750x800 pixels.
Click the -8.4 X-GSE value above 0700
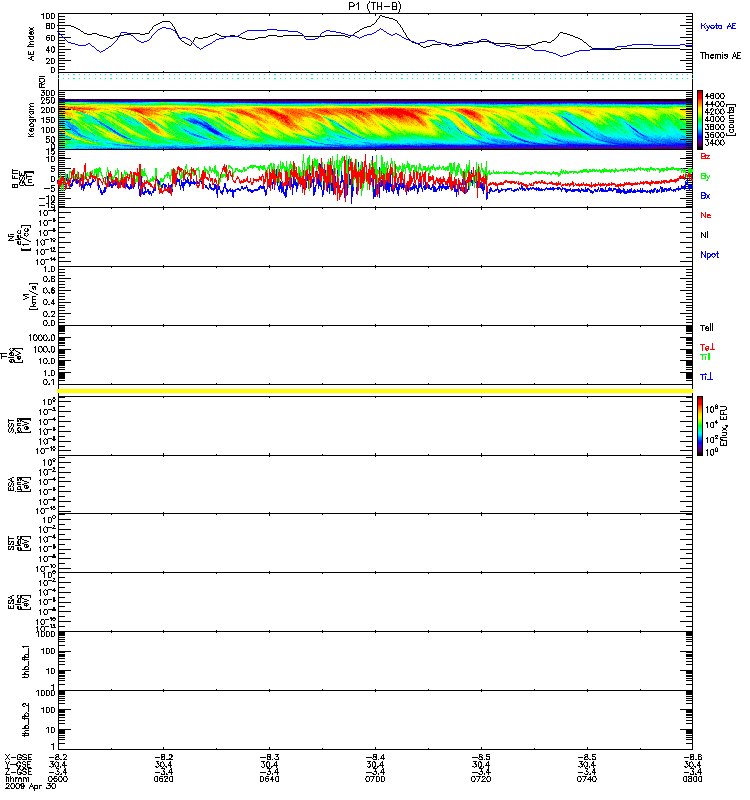375,758
